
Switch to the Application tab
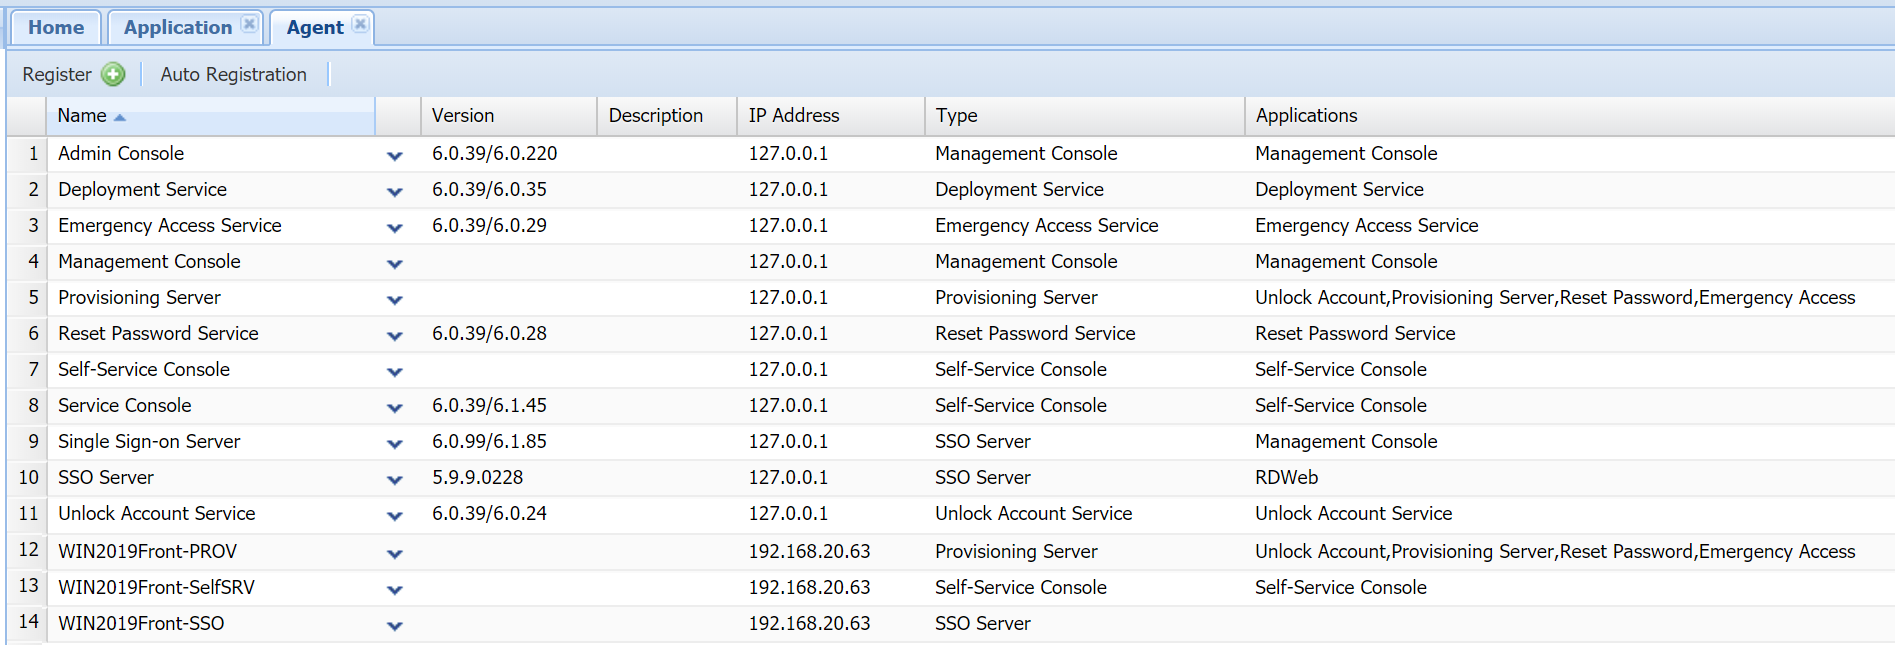click(177, 27)
